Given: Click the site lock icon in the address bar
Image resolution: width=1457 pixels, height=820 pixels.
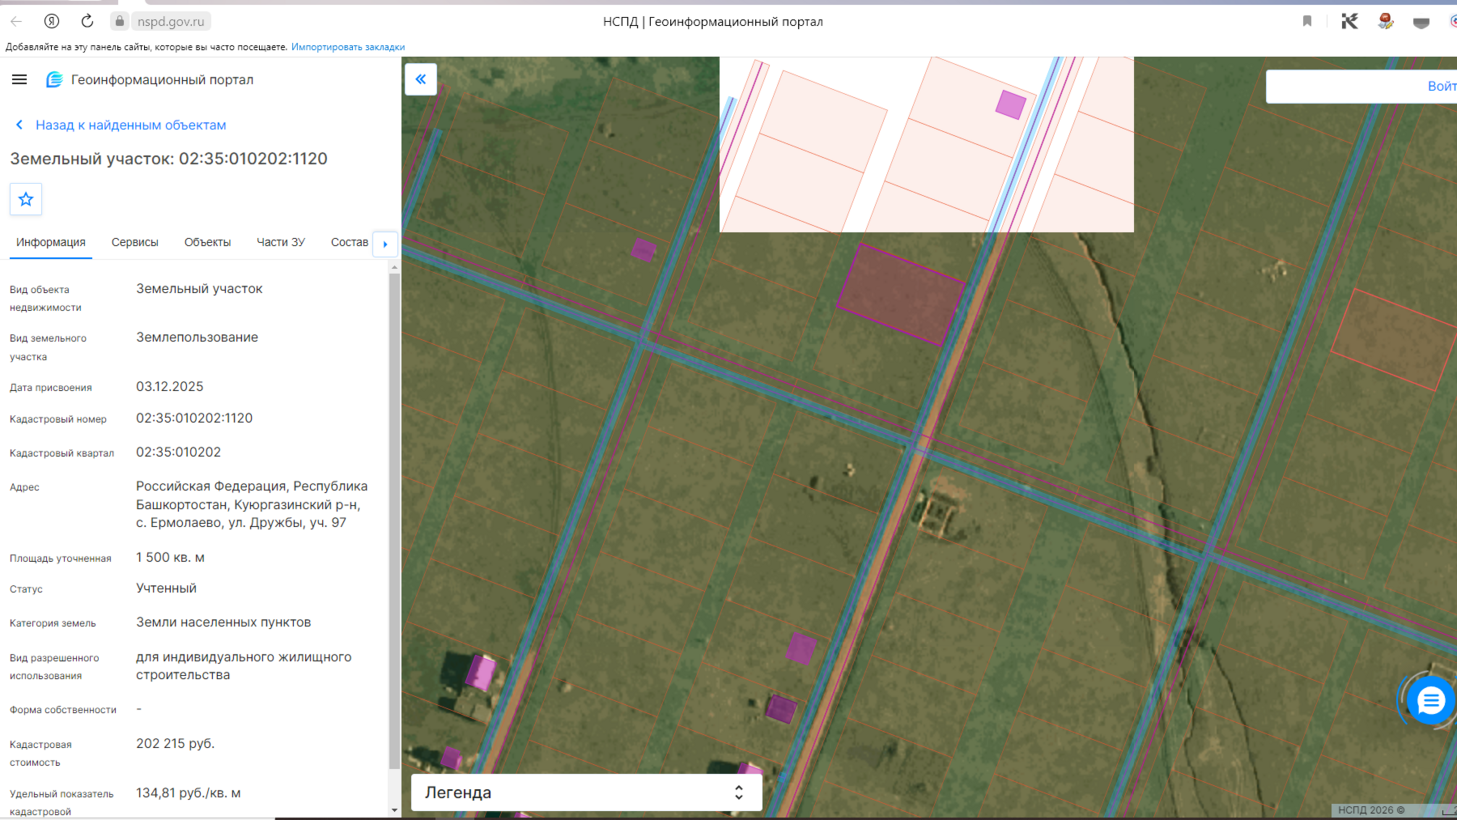Looking at the screenshot, I should (x=119, y=21).
